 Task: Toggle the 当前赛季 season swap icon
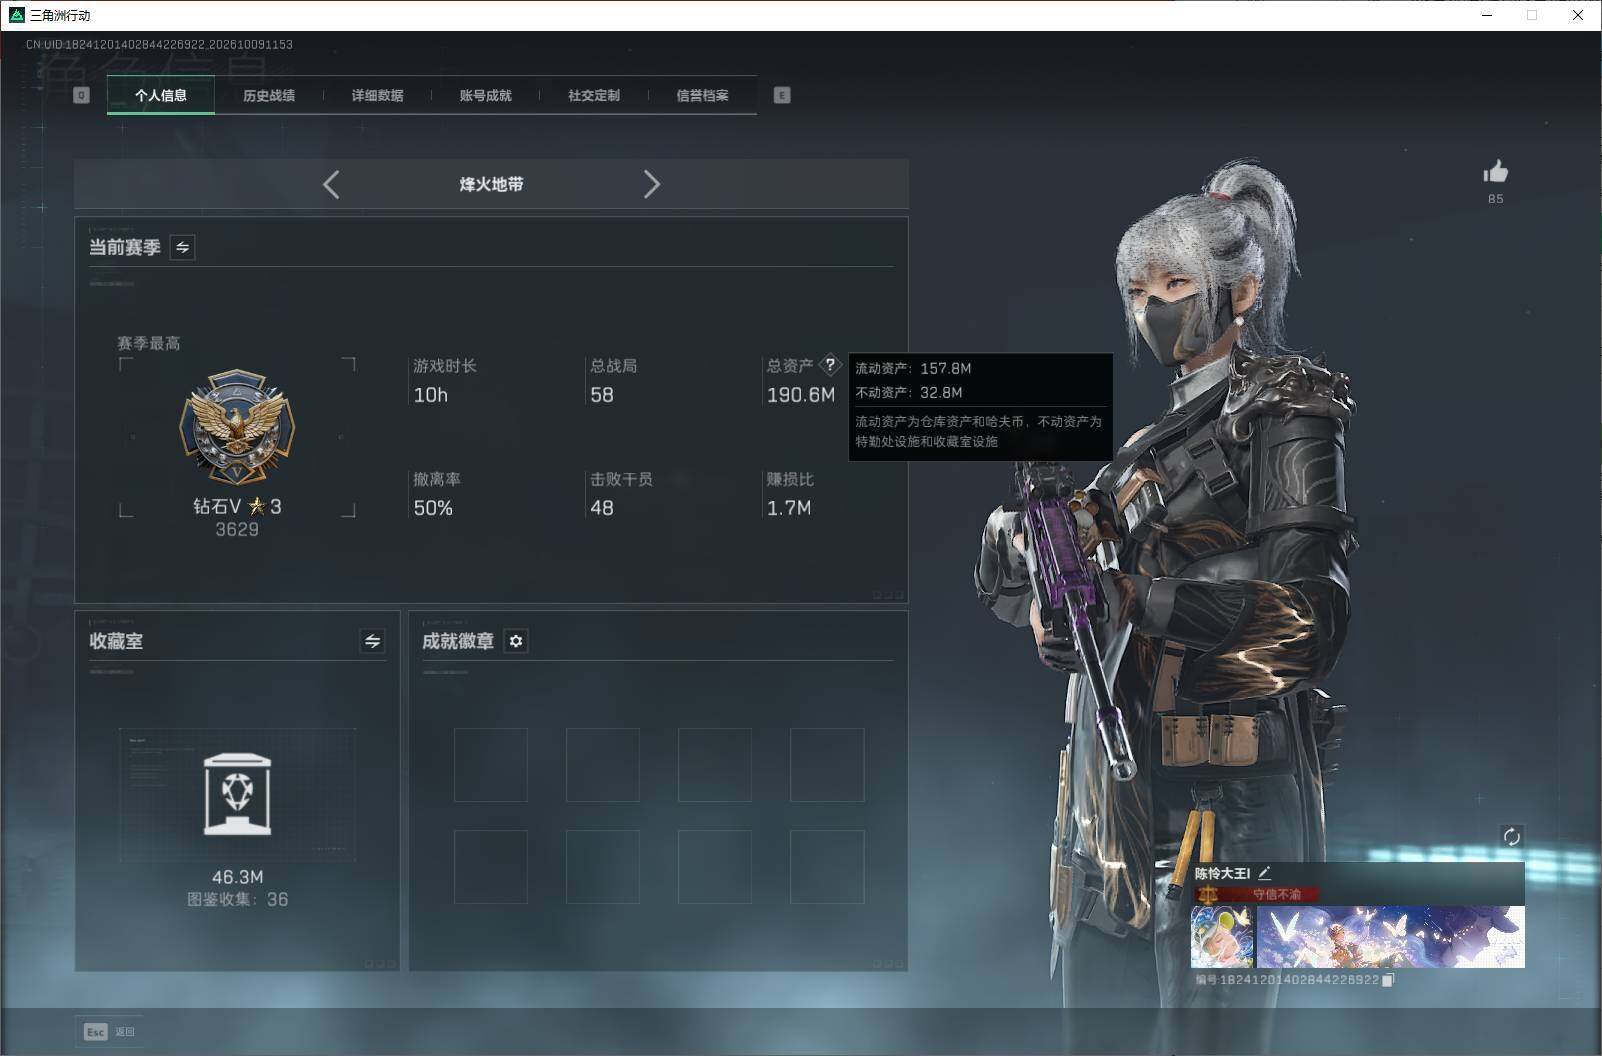coord(182,247)
